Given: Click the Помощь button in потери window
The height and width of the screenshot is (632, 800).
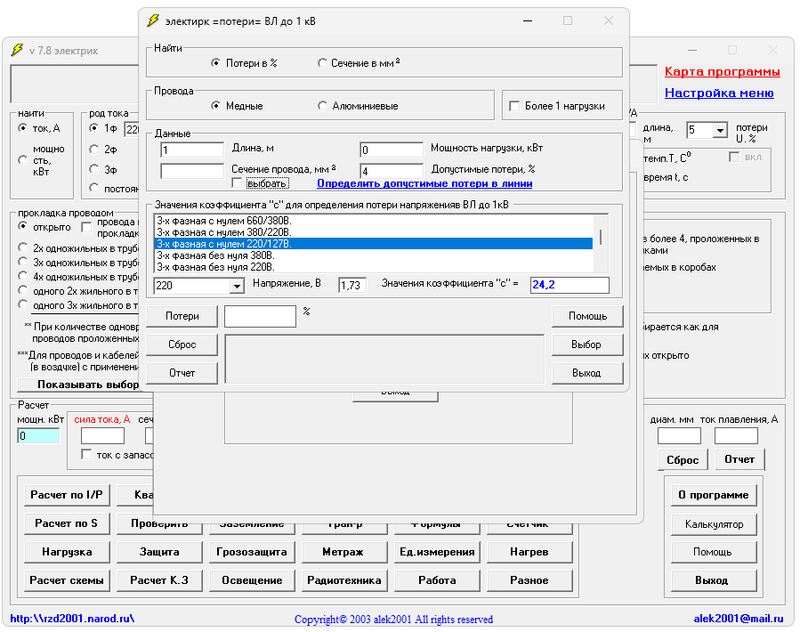Looking at the screenshot, I should 588,316.
